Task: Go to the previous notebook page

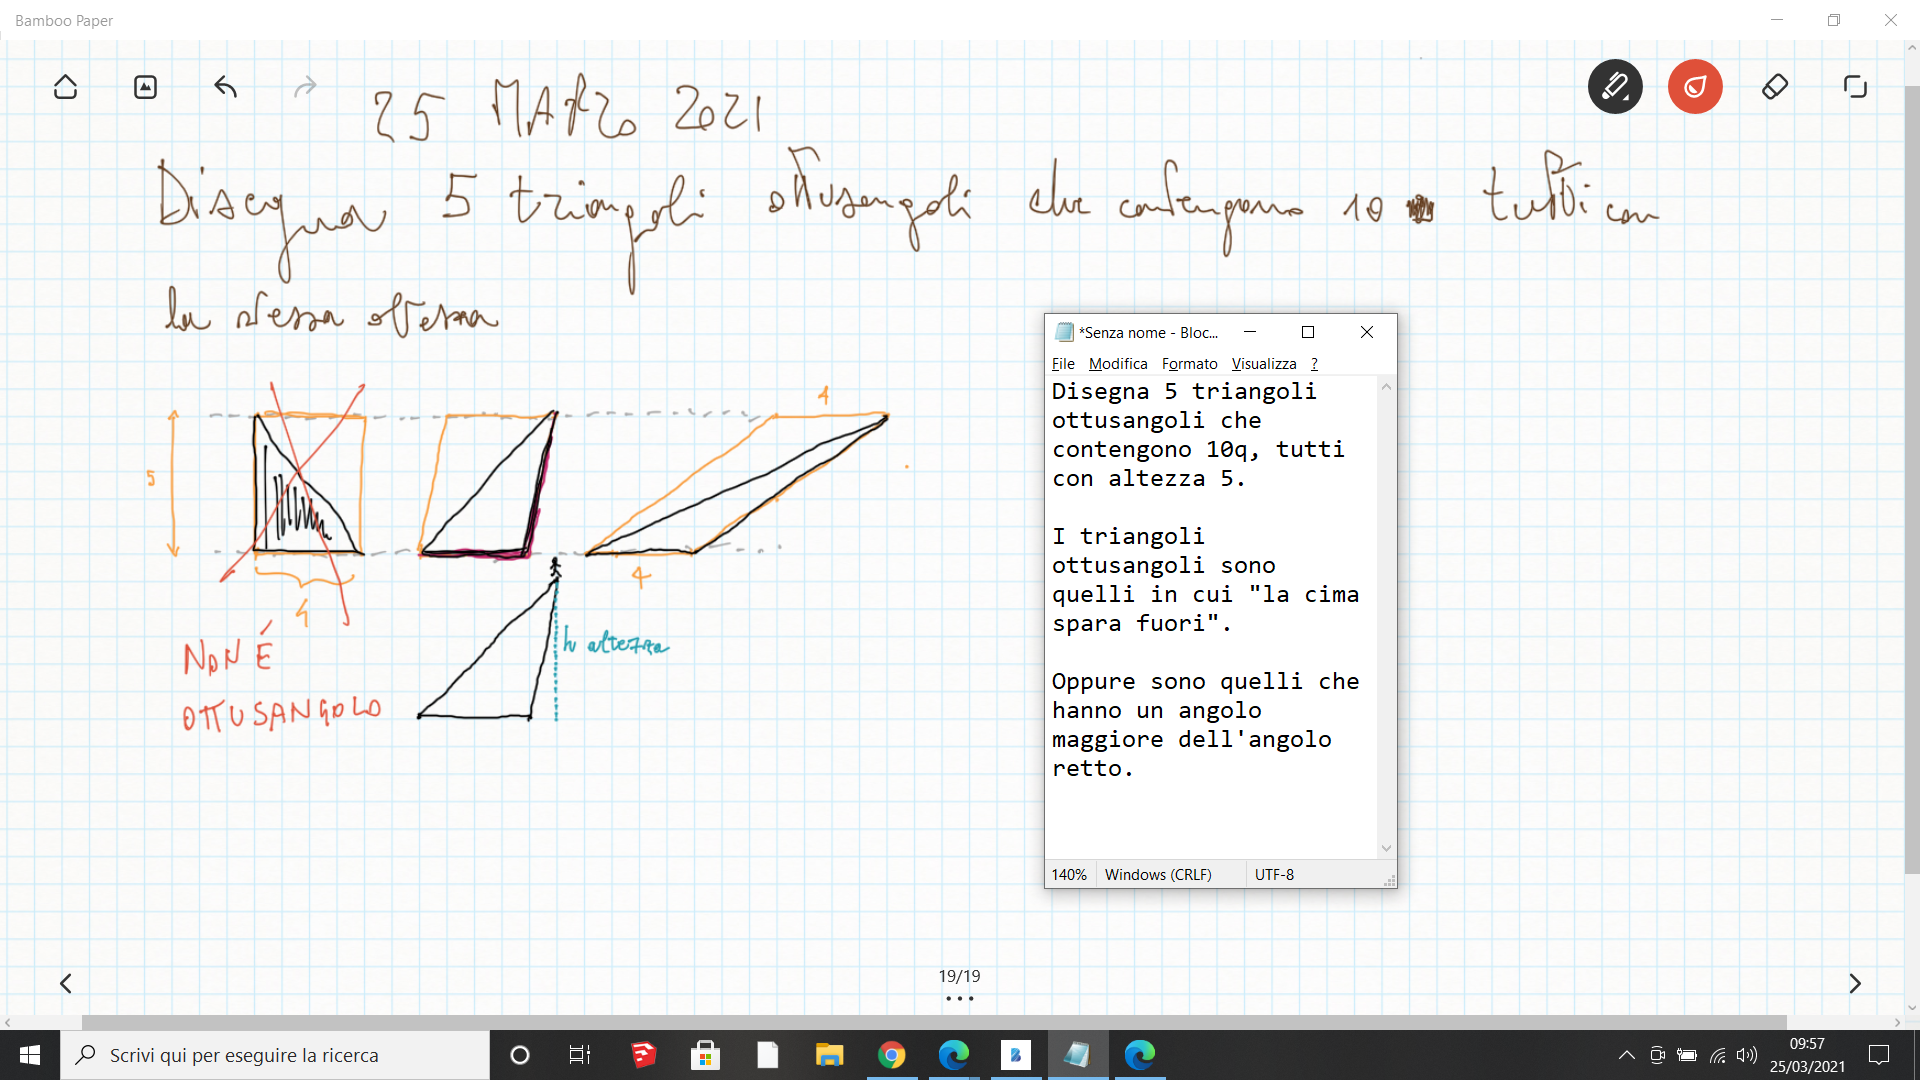Action: coord(66,984)
